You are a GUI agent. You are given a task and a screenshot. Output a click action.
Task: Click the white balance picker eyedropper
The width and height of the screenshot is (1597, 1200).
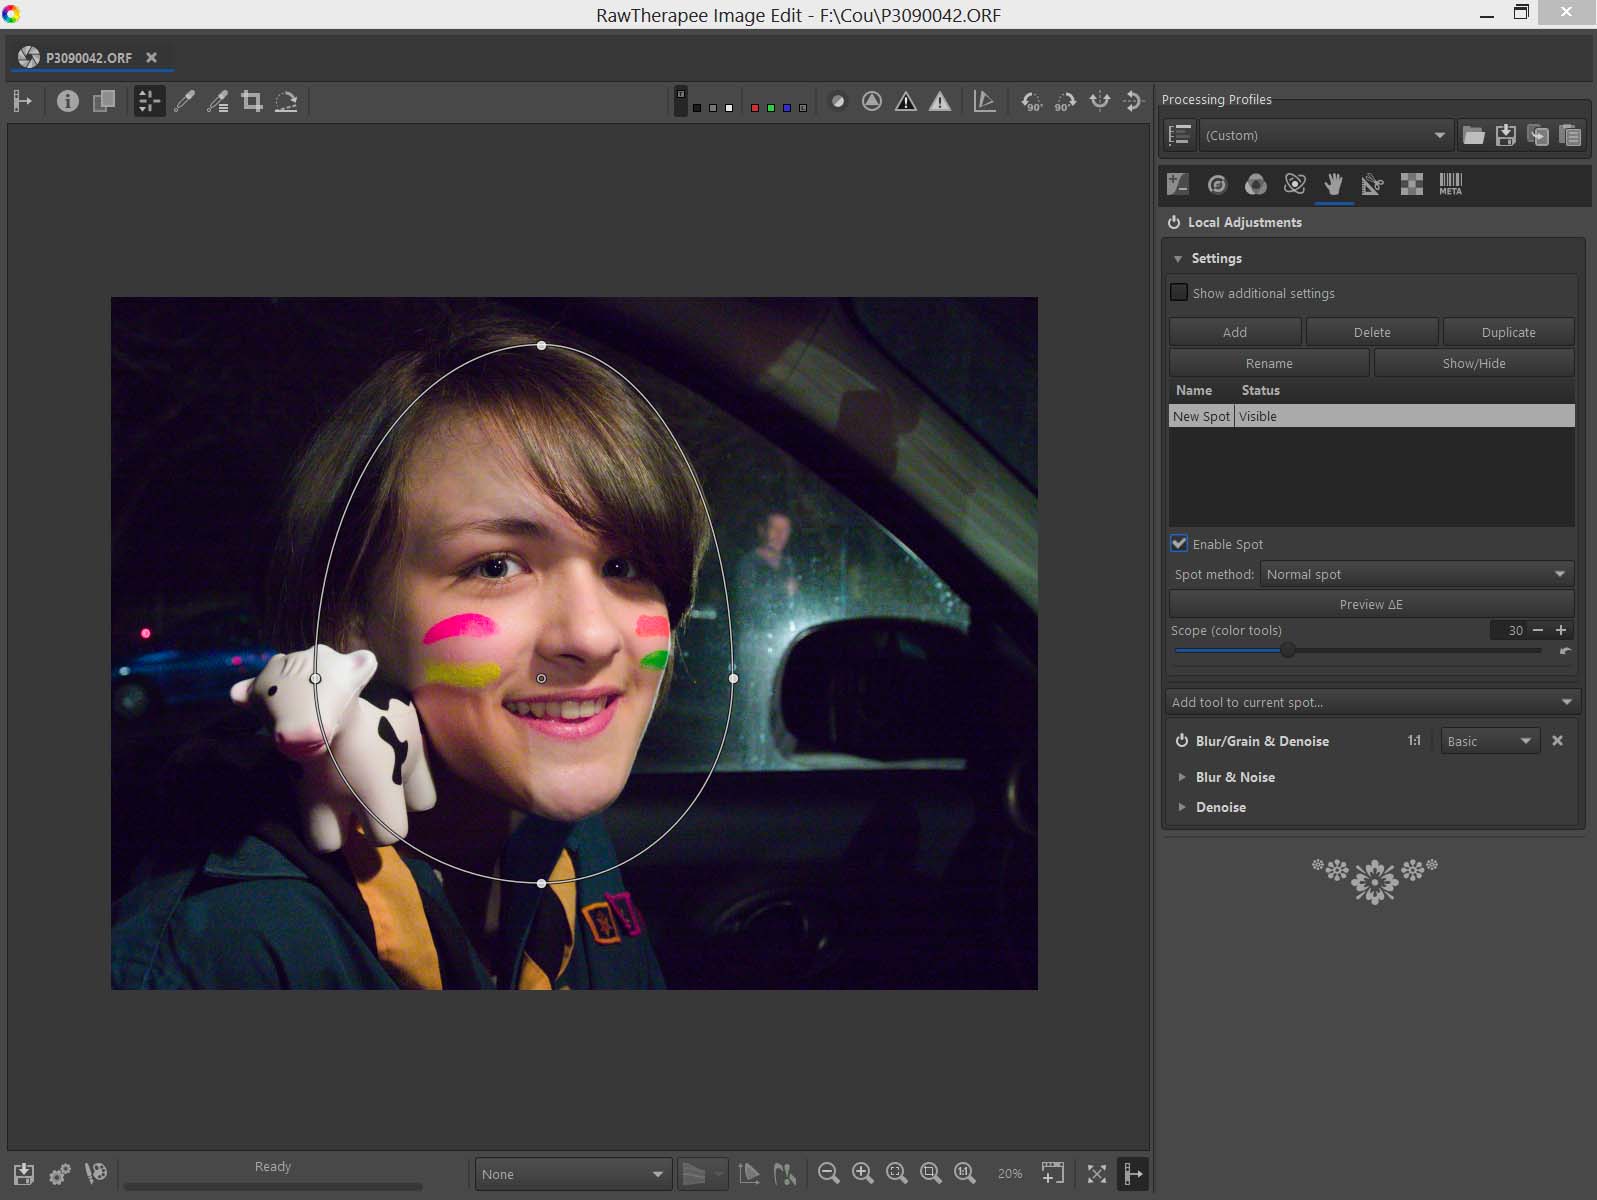click(184, 101)
